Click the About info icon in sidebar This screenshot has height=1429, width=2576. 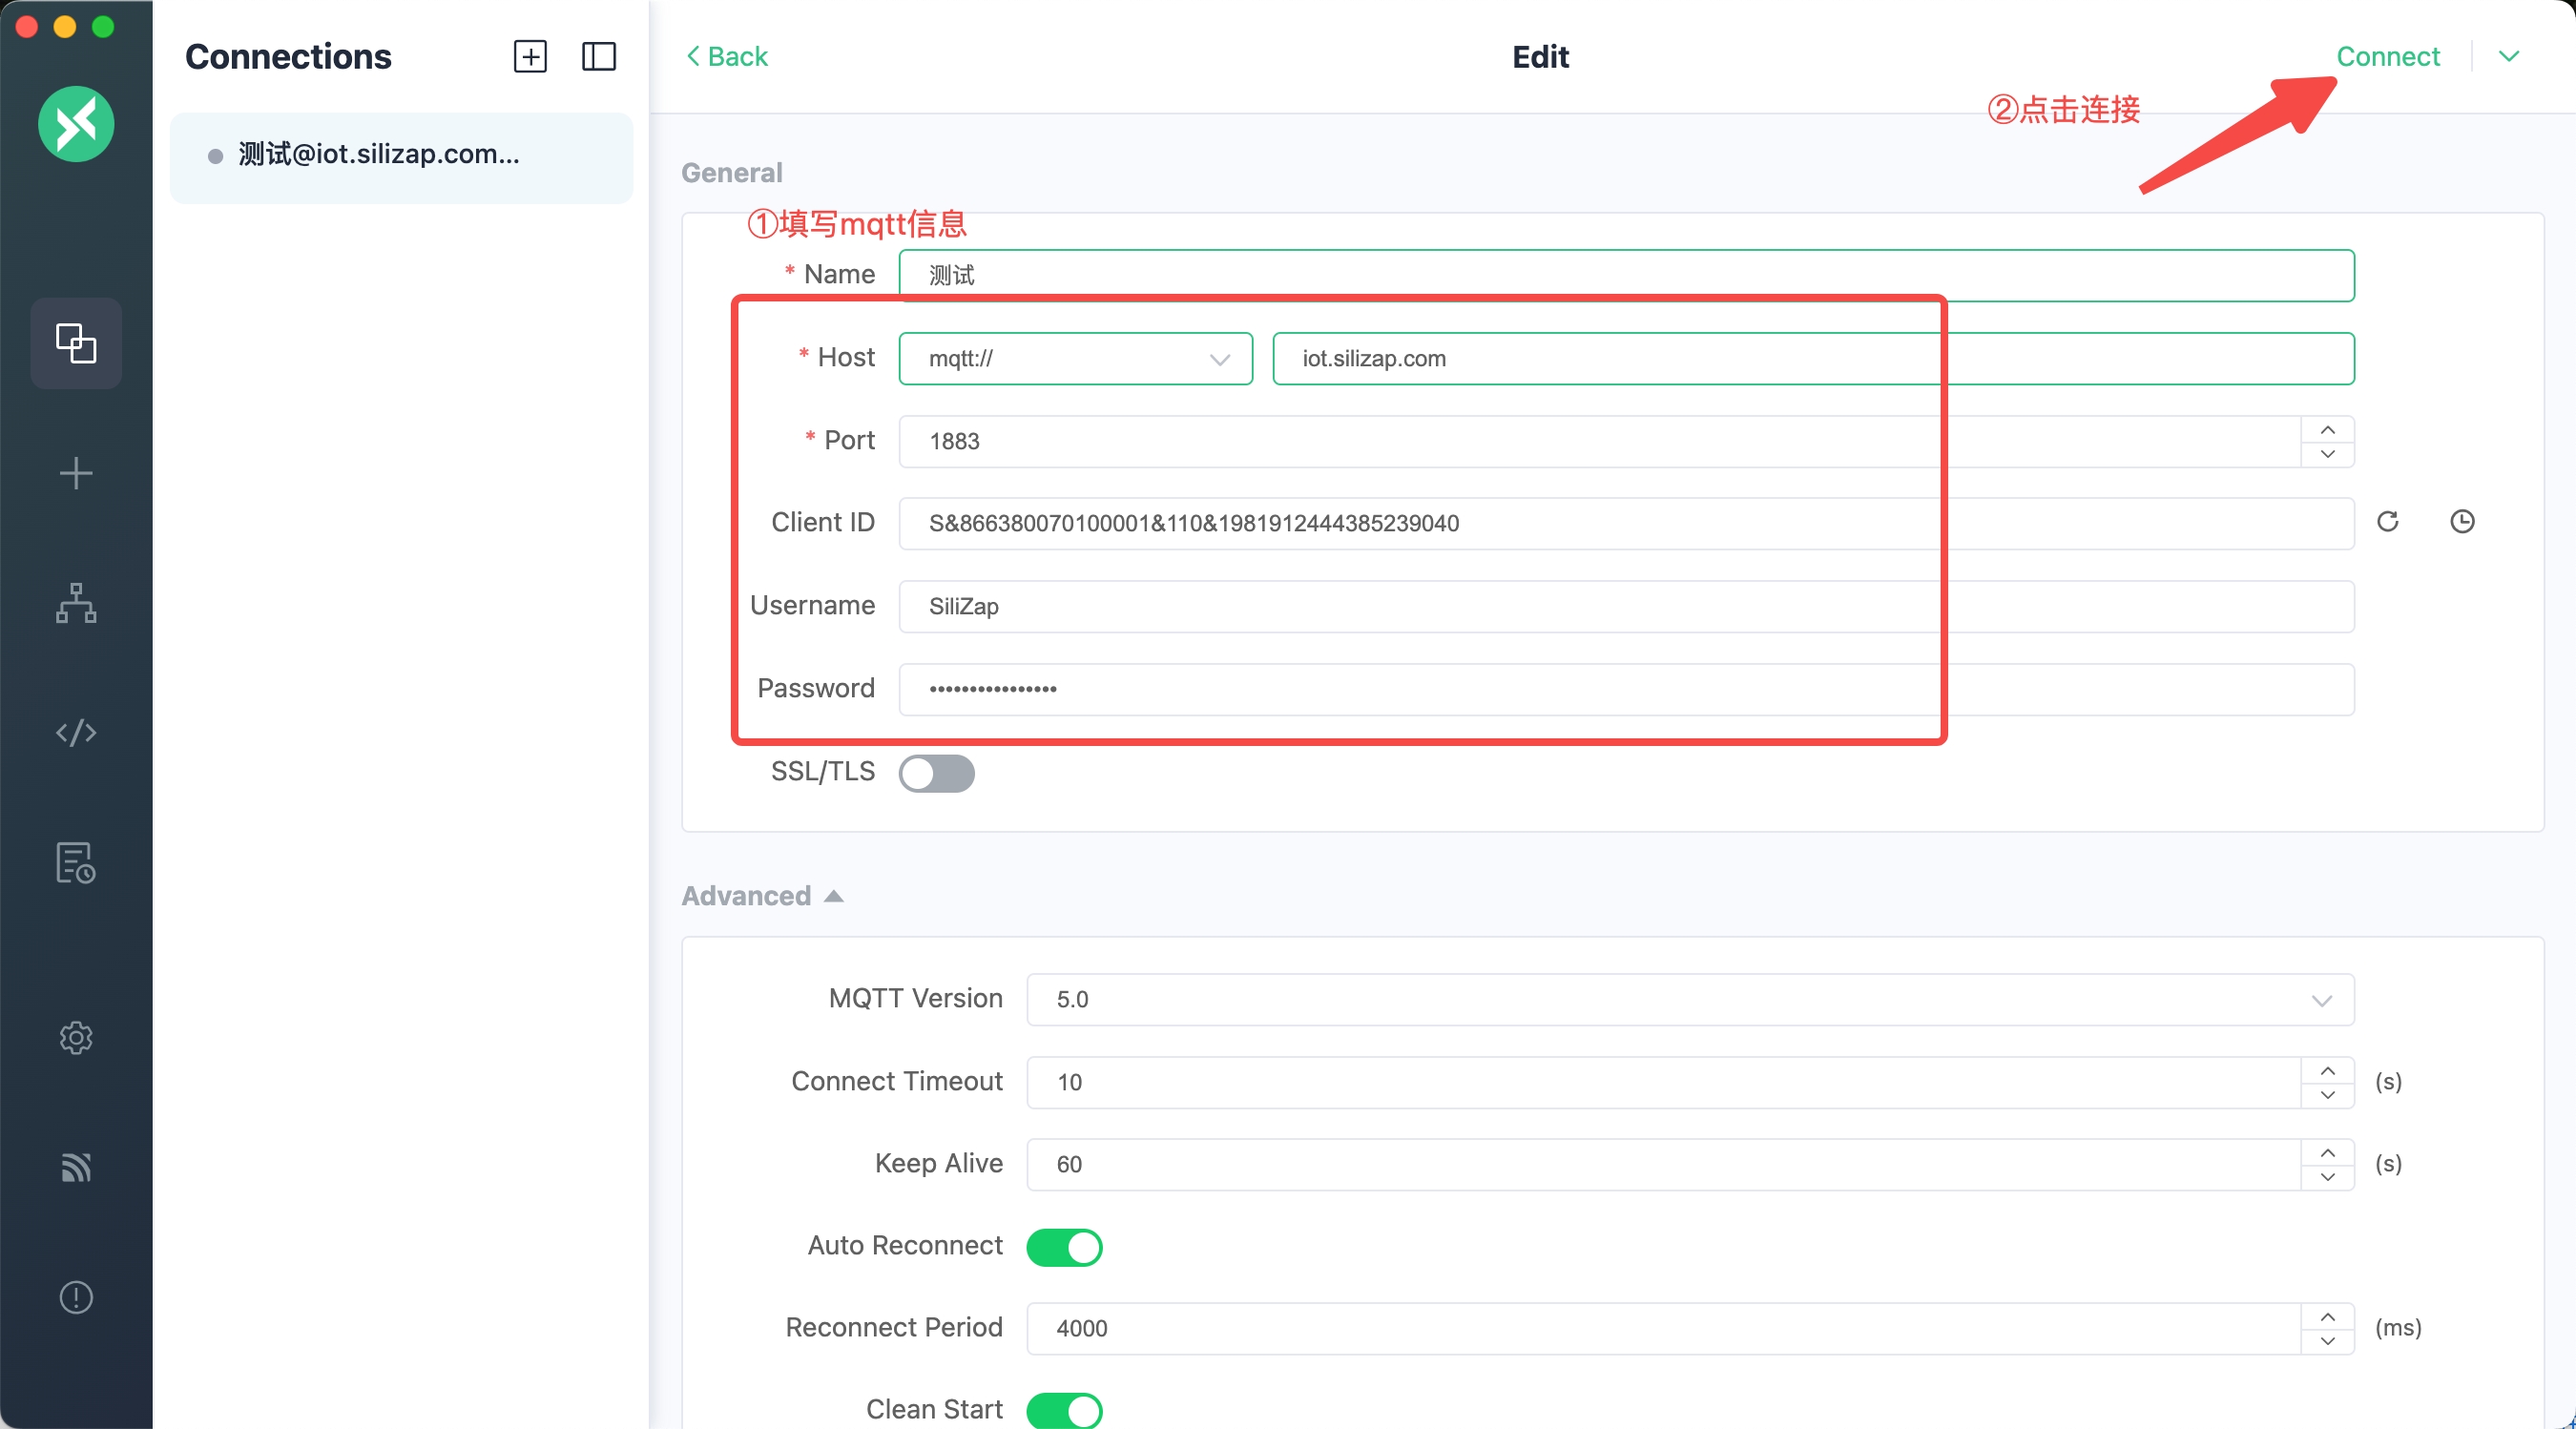pos(76,1297)
